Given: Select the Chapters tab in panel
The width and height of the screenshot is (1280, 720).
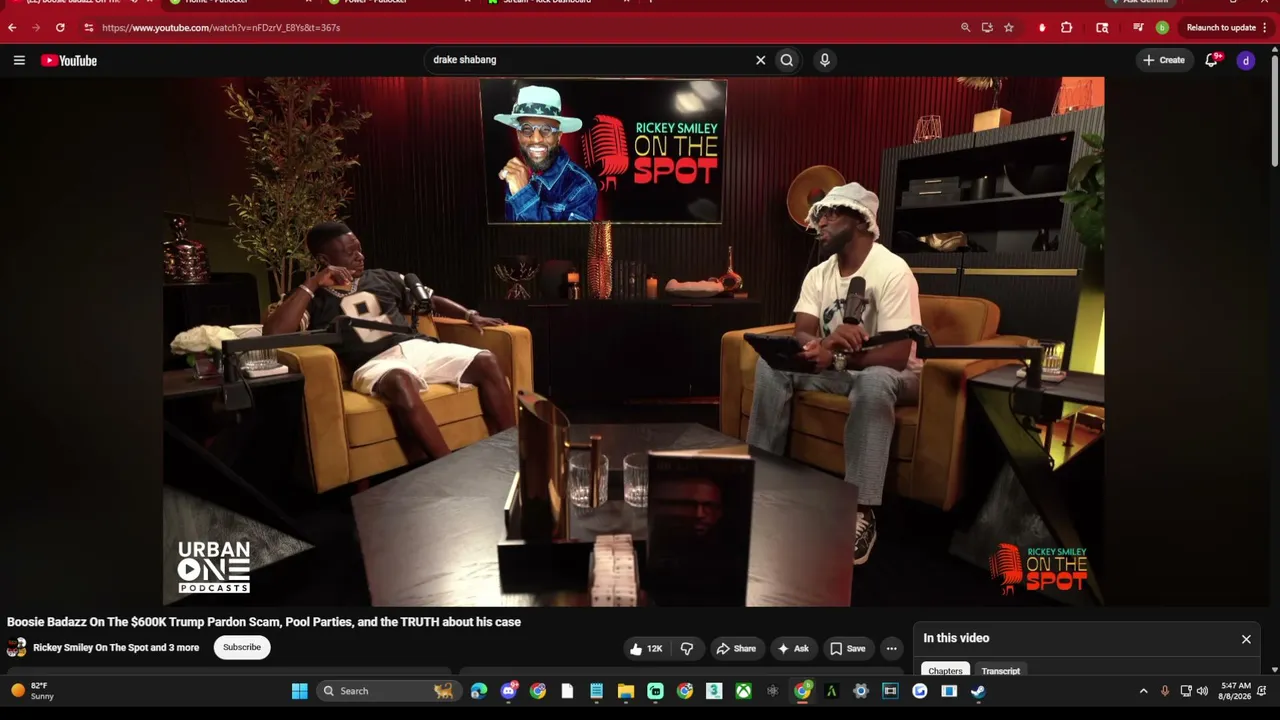Looking at the screenshot, I should (945, 671).
